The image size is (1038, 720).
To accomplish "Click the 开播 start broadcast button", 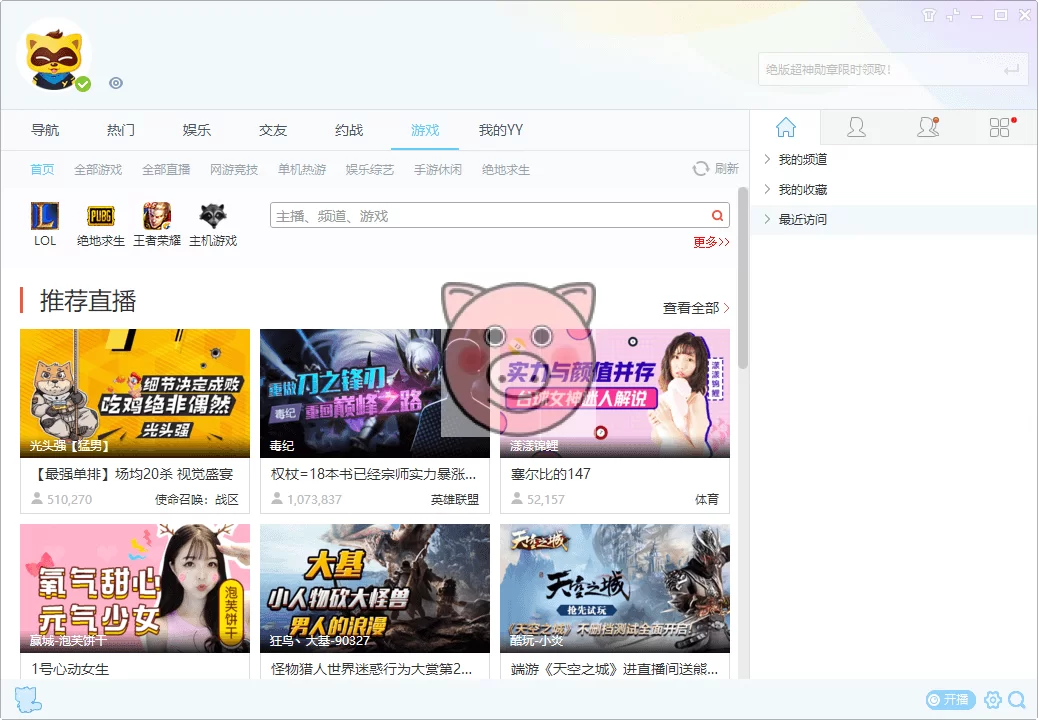I will coord(951,699).
